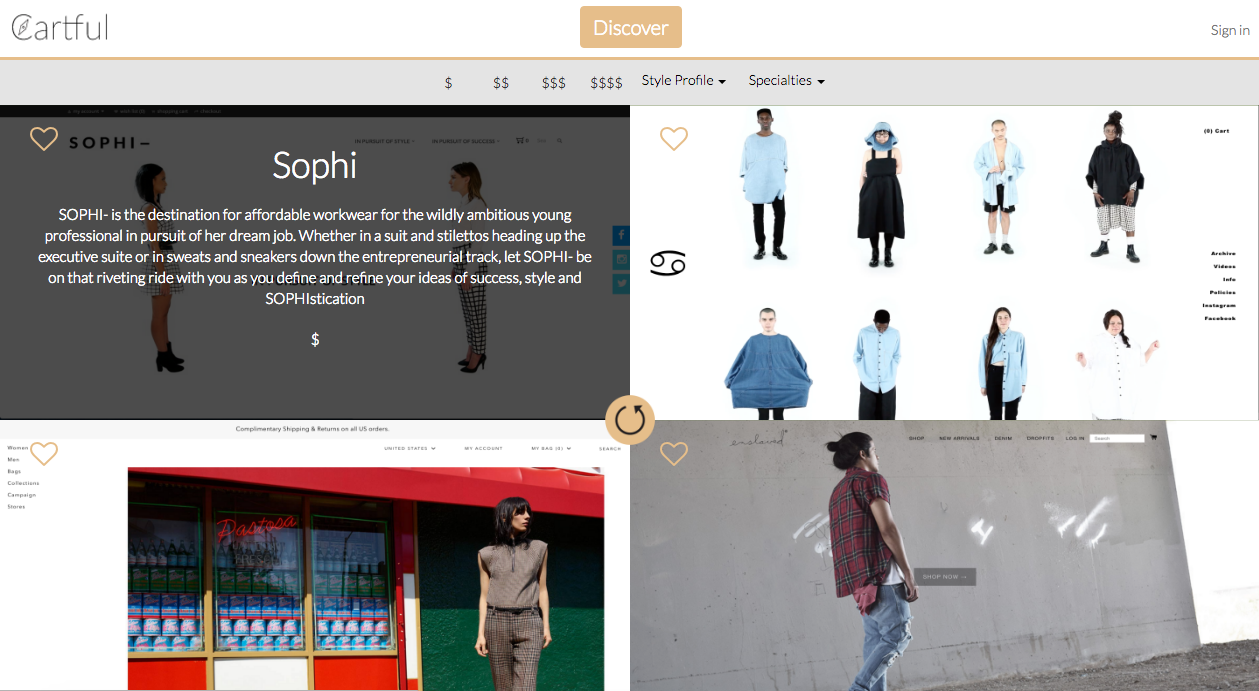Open the cart icon on the enslaved navbar
The width and height of the screenshot is (1259, 691).
[1153, 437]
